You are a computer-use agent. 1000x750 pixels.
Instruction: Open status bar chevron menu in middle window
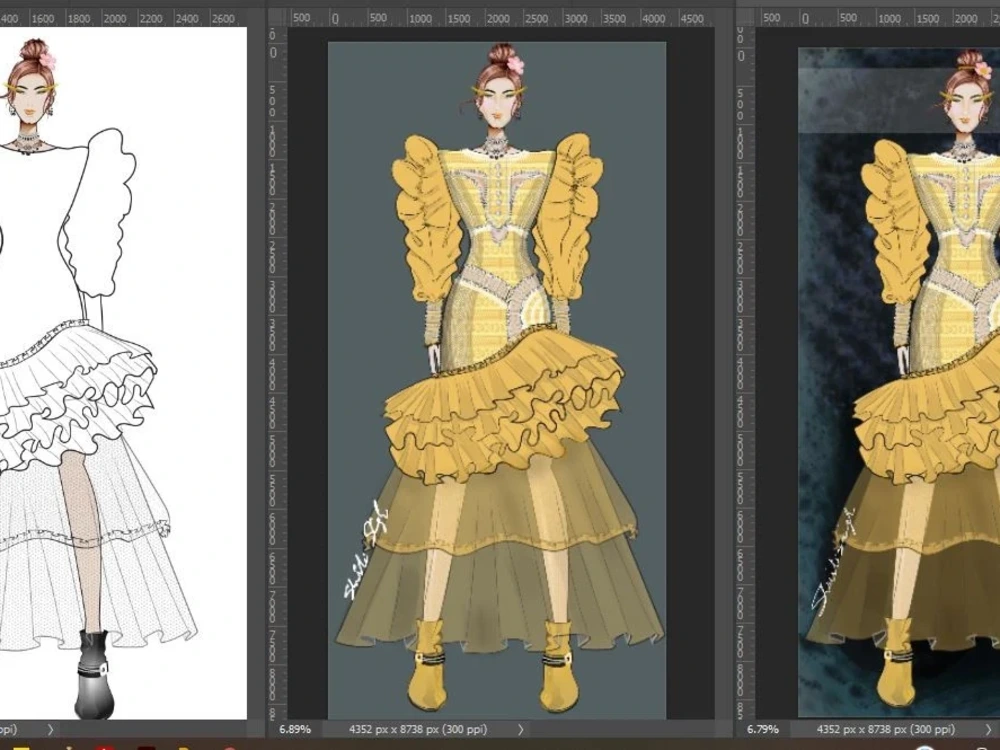click(520, 729)
